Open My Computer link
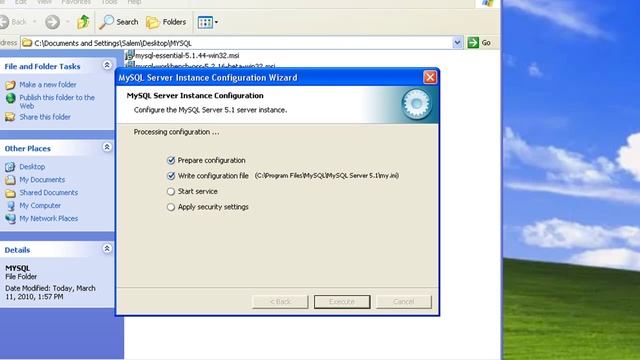This screenshot has width=640, height=360. (x=40, y=206)
